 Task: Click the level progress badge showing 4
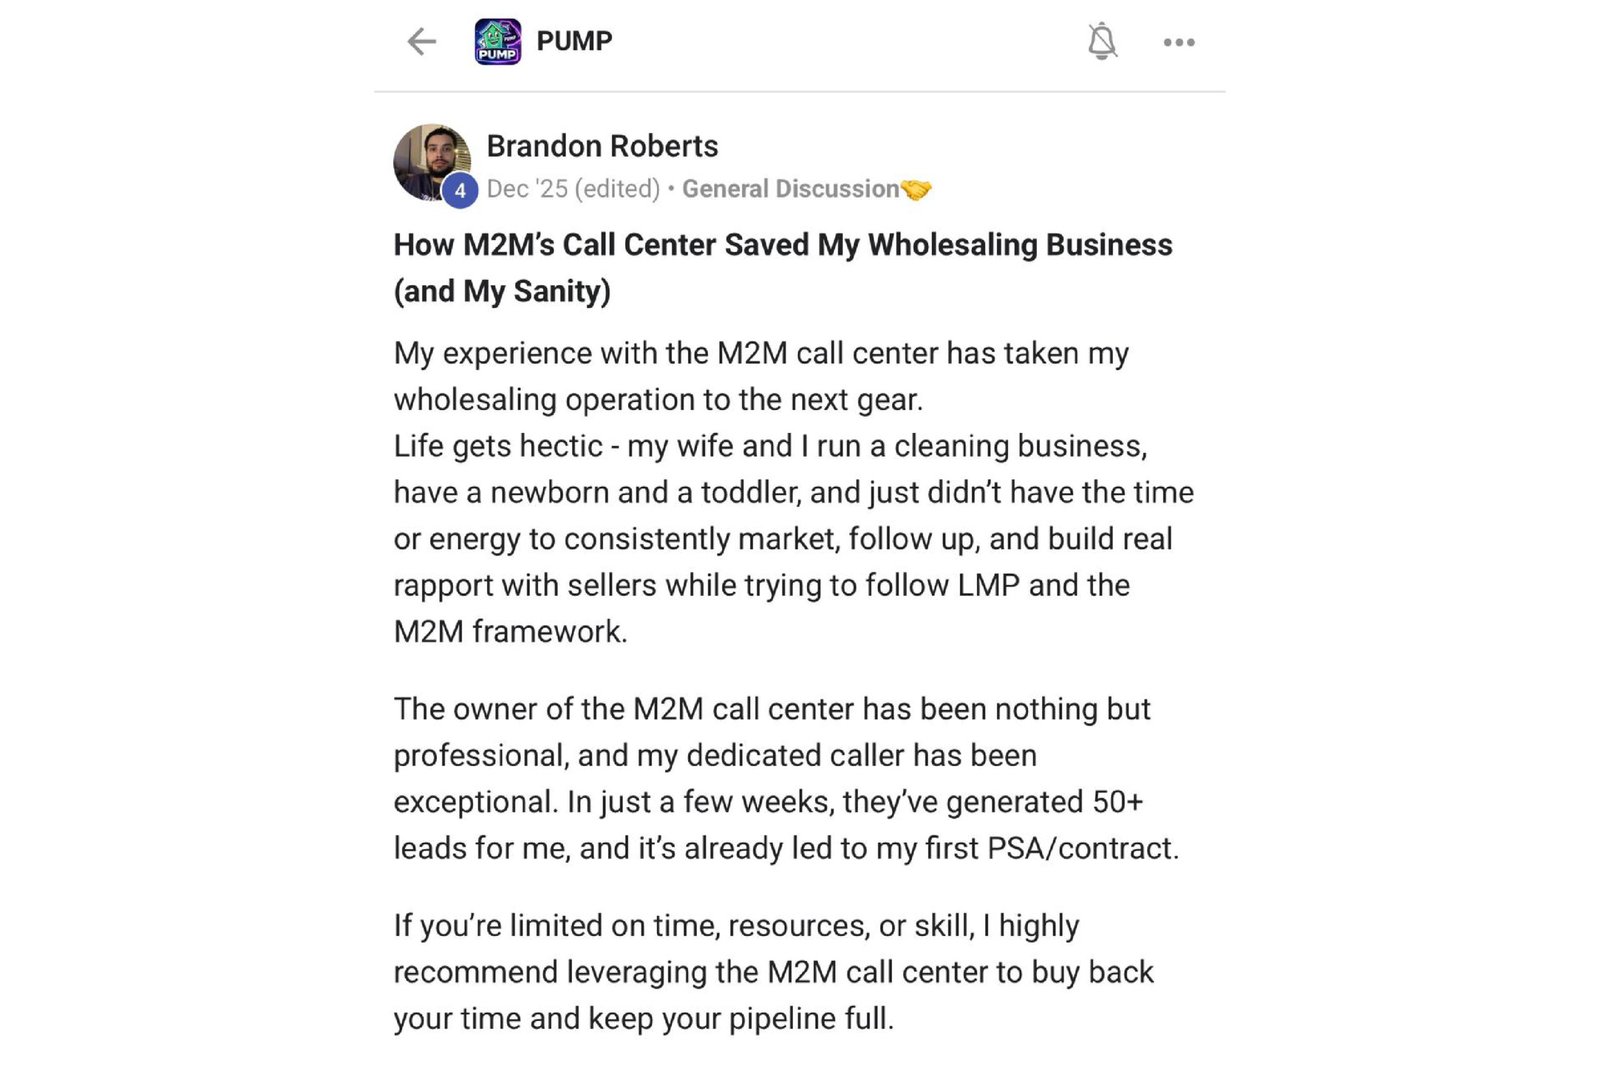[460, 188]
